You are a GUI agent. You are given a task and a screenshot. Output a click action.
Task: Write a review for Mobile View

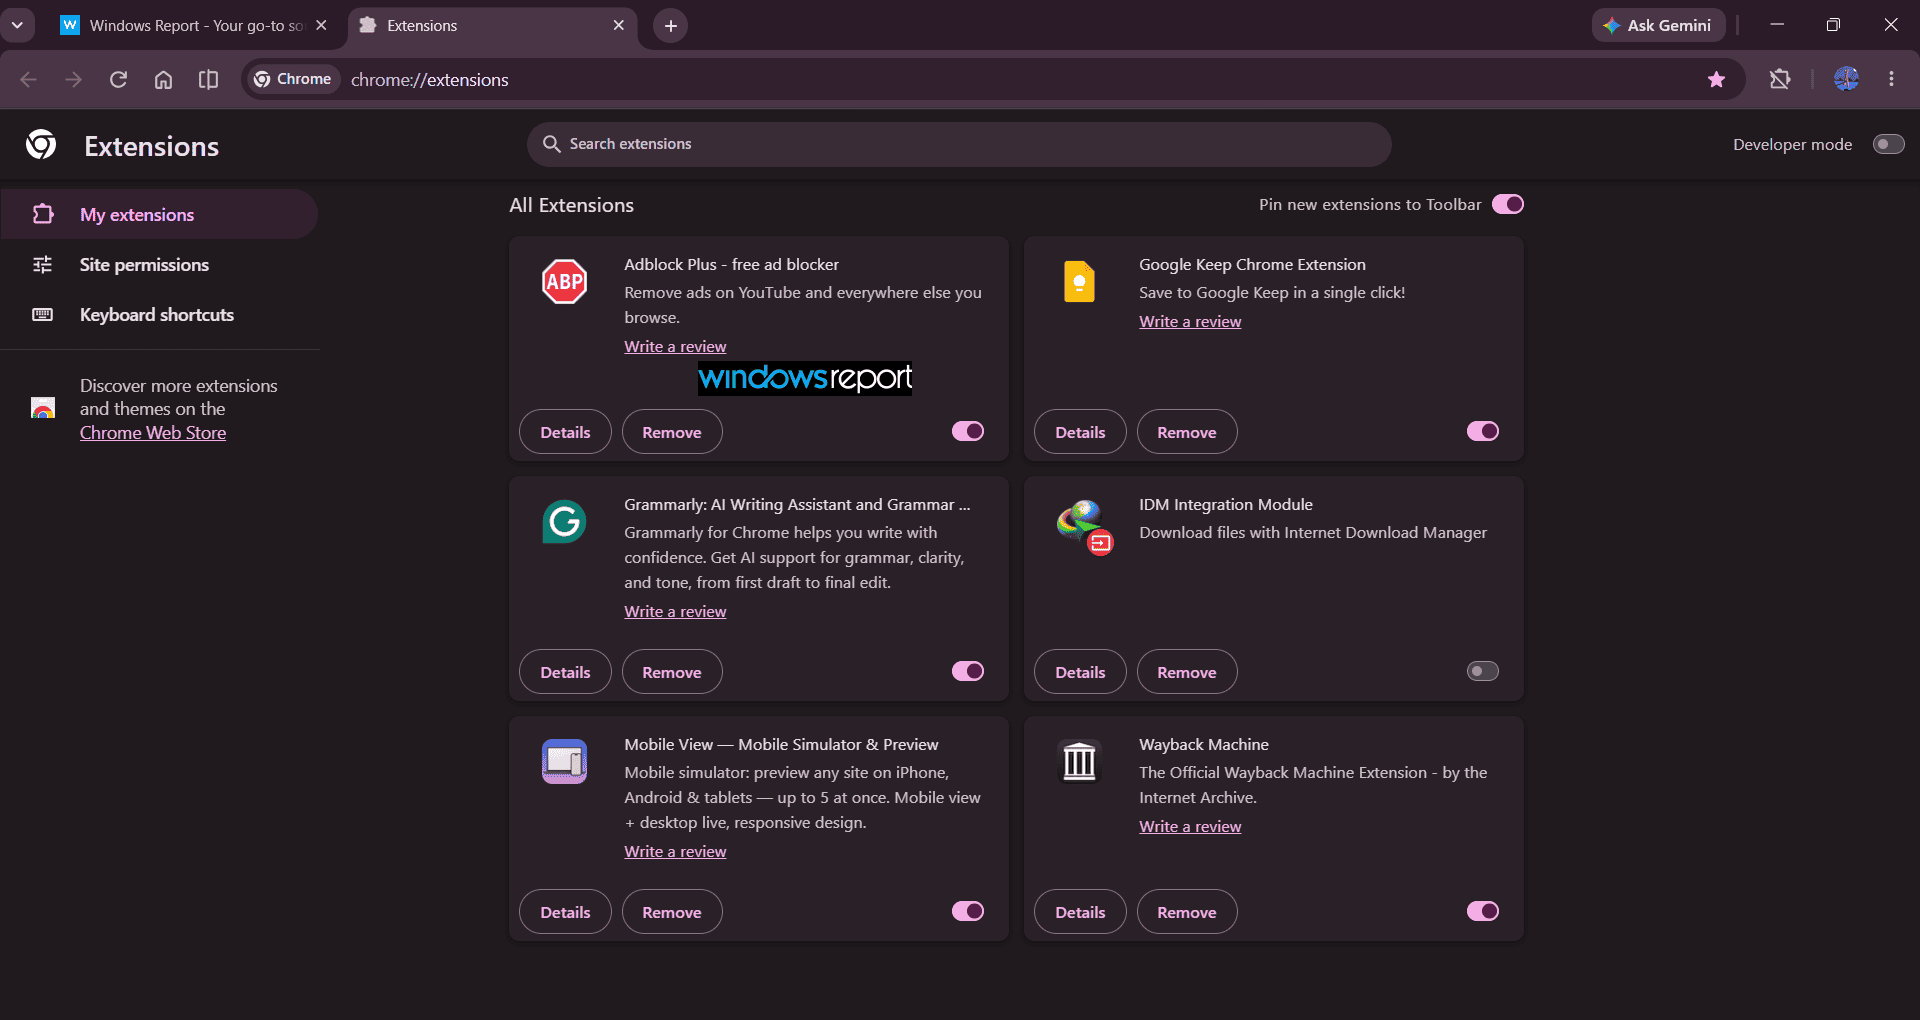pyautogui.click(x=675, y=851)
